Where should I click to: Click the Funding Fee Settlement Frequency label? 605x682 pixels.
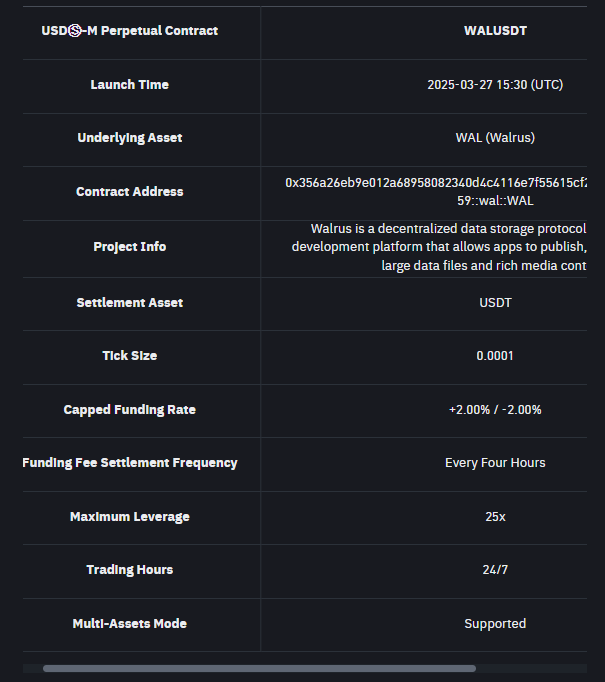click(130, 463)
